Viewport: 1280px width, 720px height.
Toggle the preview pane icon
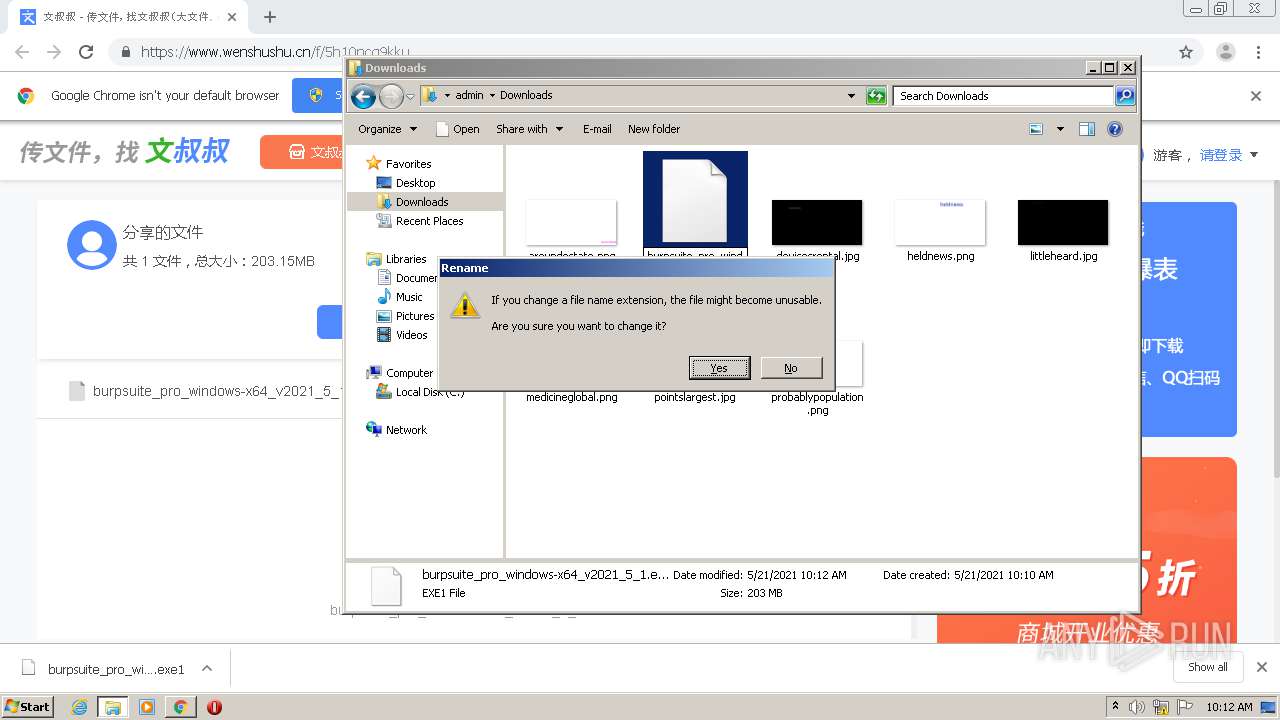click(1087, 129)
